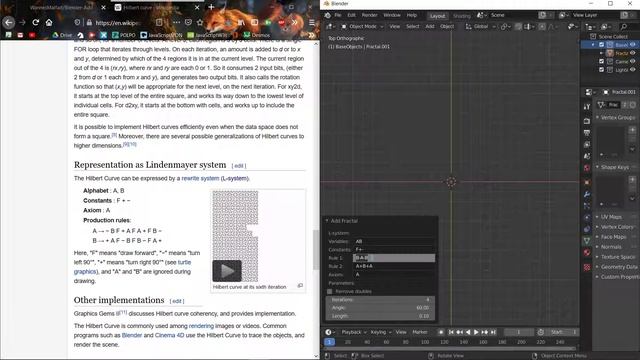Open the Object Data green triangle tab

pos(587,241)
